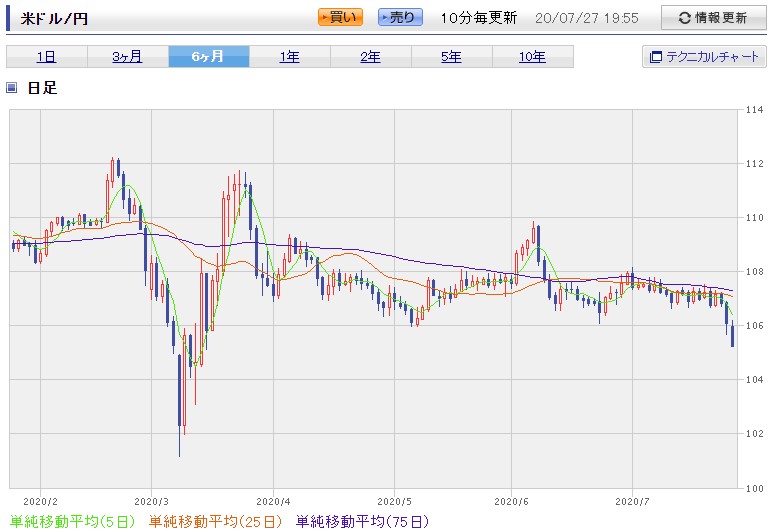Switch to the 3ヶ月 period tab
The height and width of the screenshot is (531, 773).
click(128, 57)
